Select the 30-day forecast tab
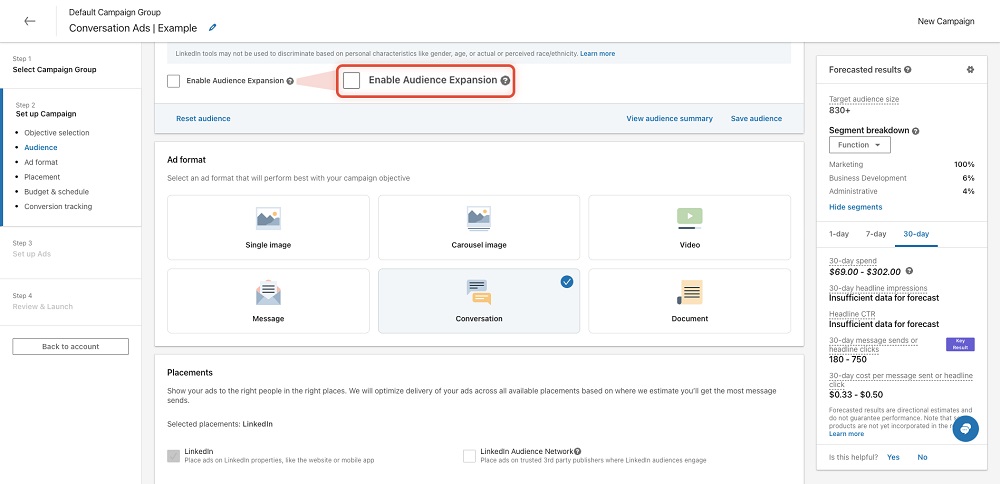Screen dimensions: 1000x484 coord(916,234)
